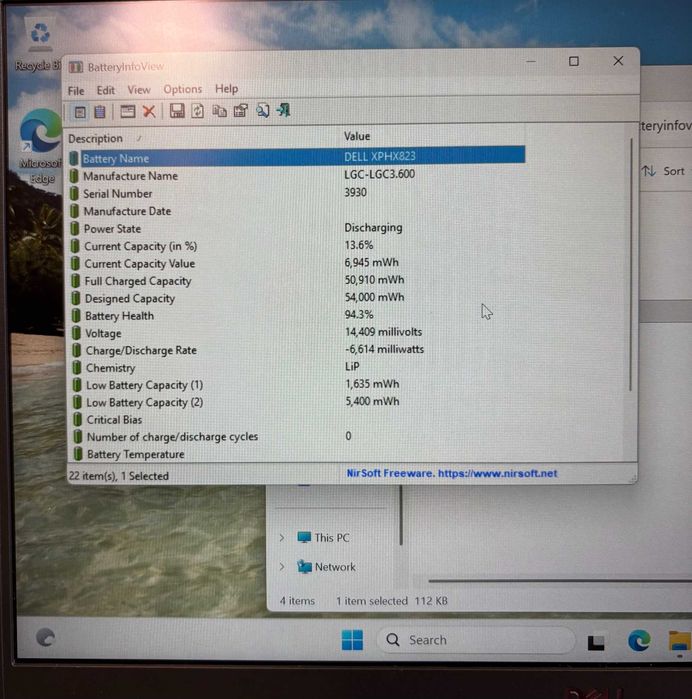
Task: Open Properties from the toolbar icon
Action: pos(241,111)
